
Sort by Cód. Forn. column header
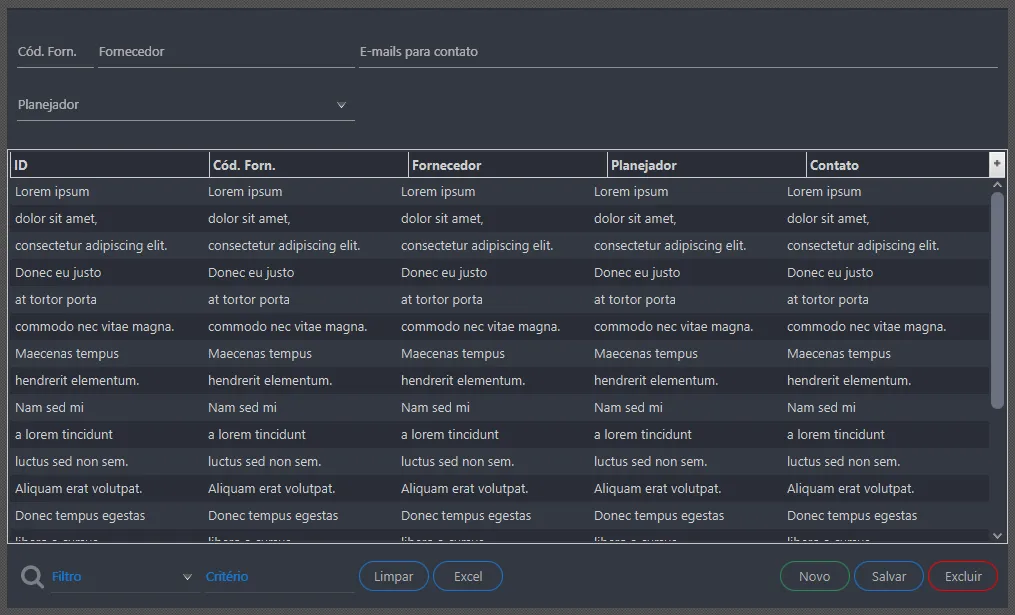[x=309, y=165]
